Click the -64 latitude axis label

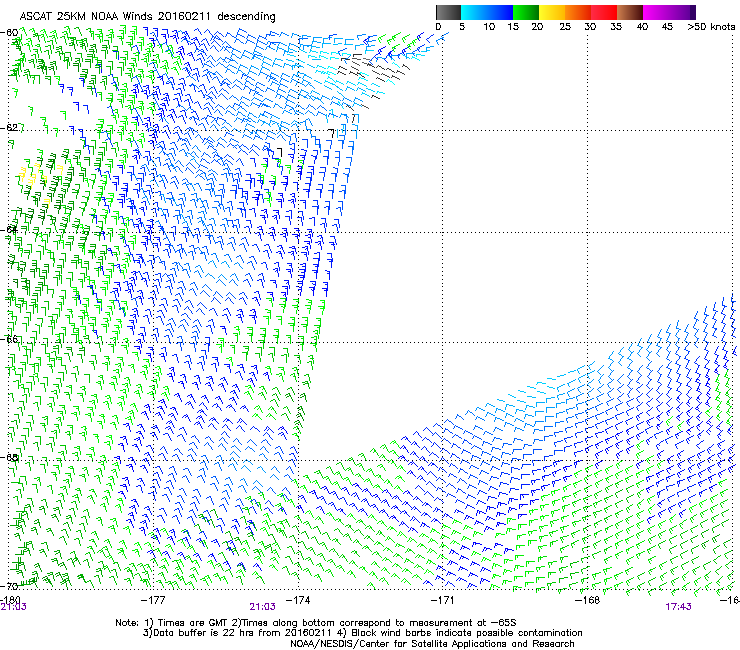coord(9,229)
